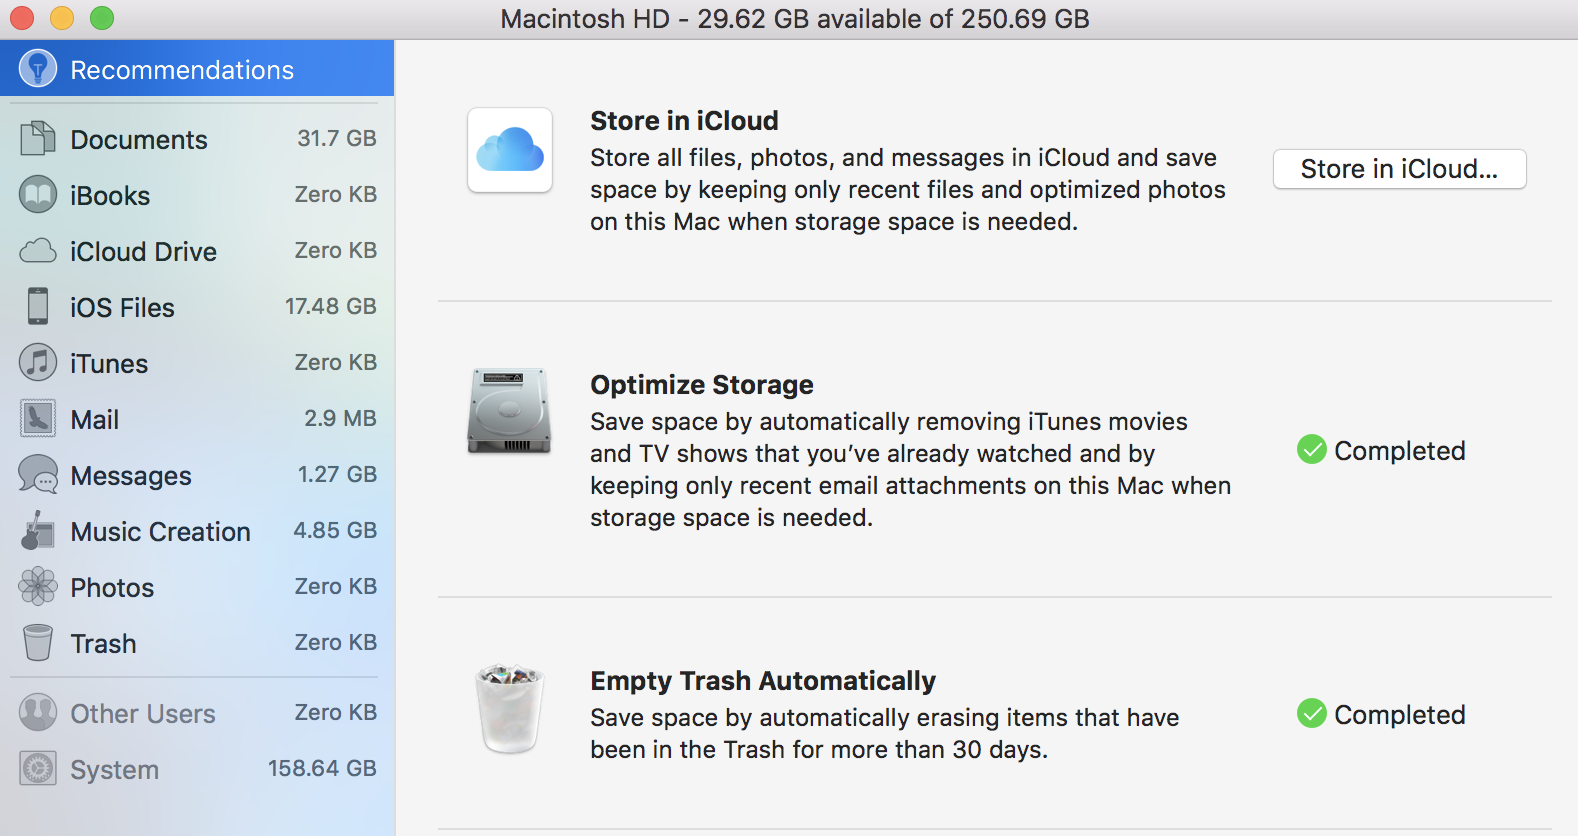This screenshot has width=1578, height=836.
Task: Show the Music Creation category
Action: click(x=197, y=531)
